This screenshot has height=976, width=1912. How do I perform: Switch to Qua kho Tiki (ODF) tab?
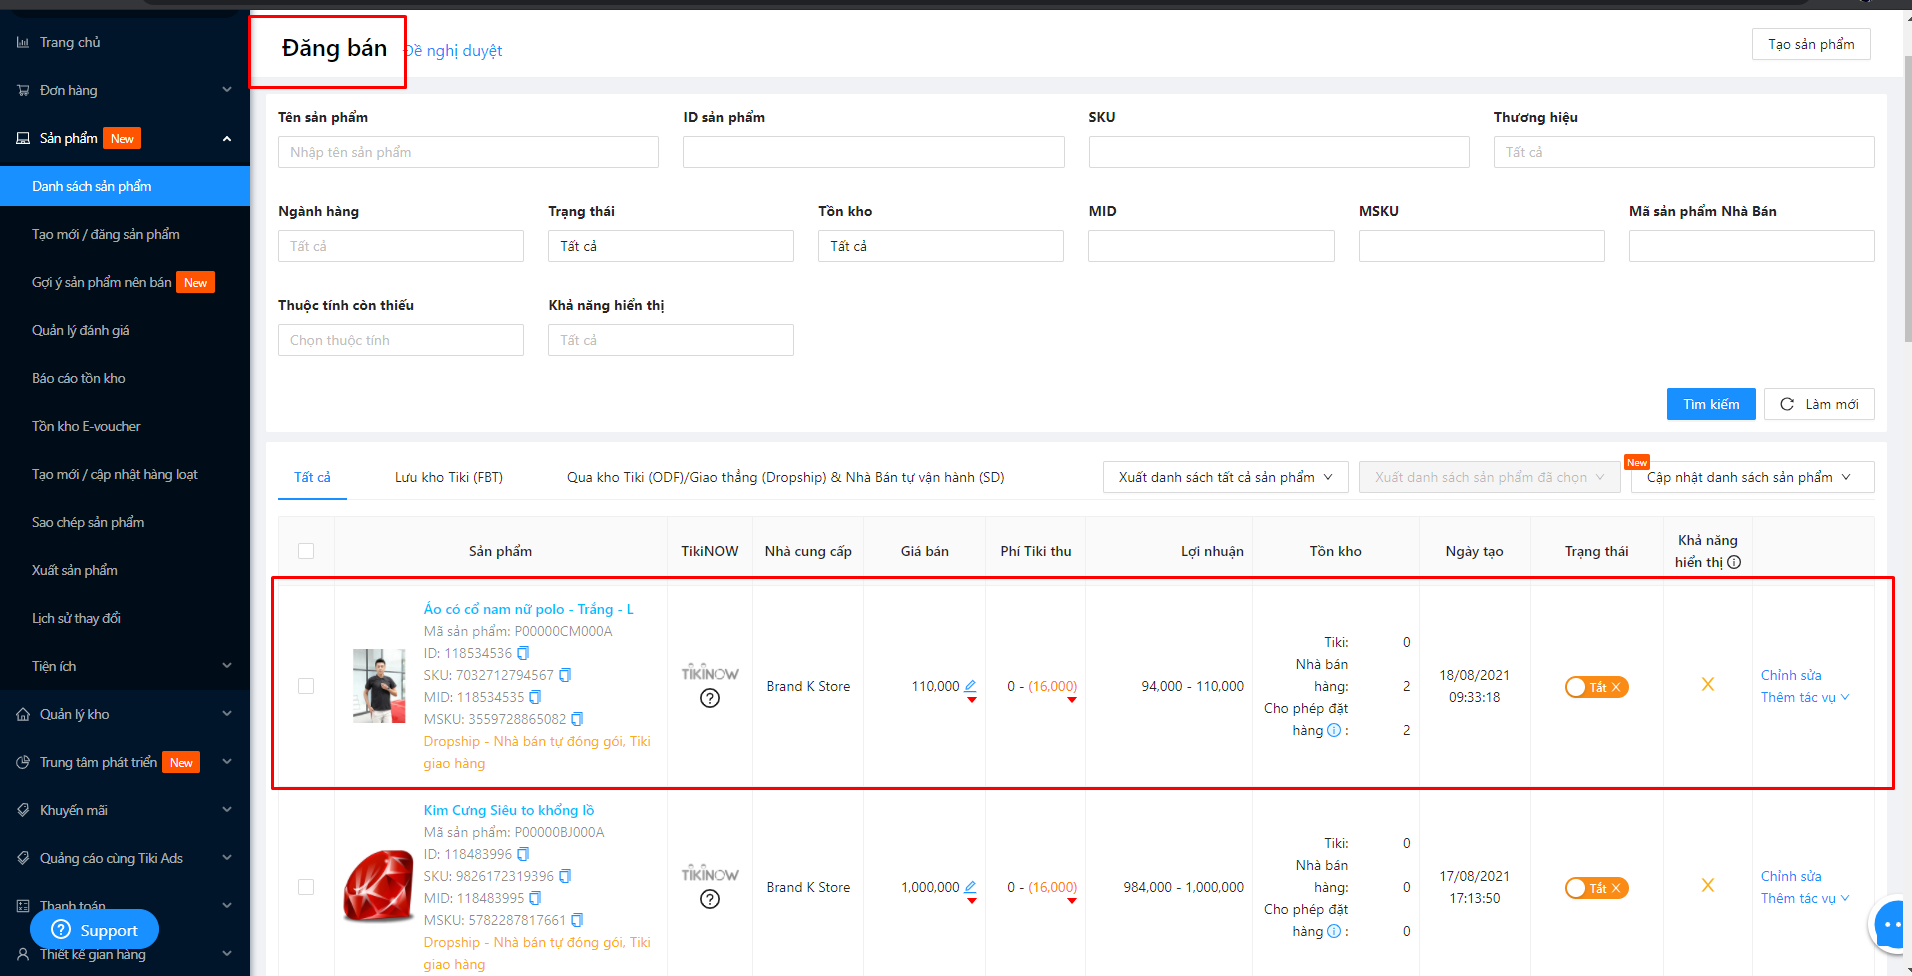pyautogui.click(x=785, y=477)
